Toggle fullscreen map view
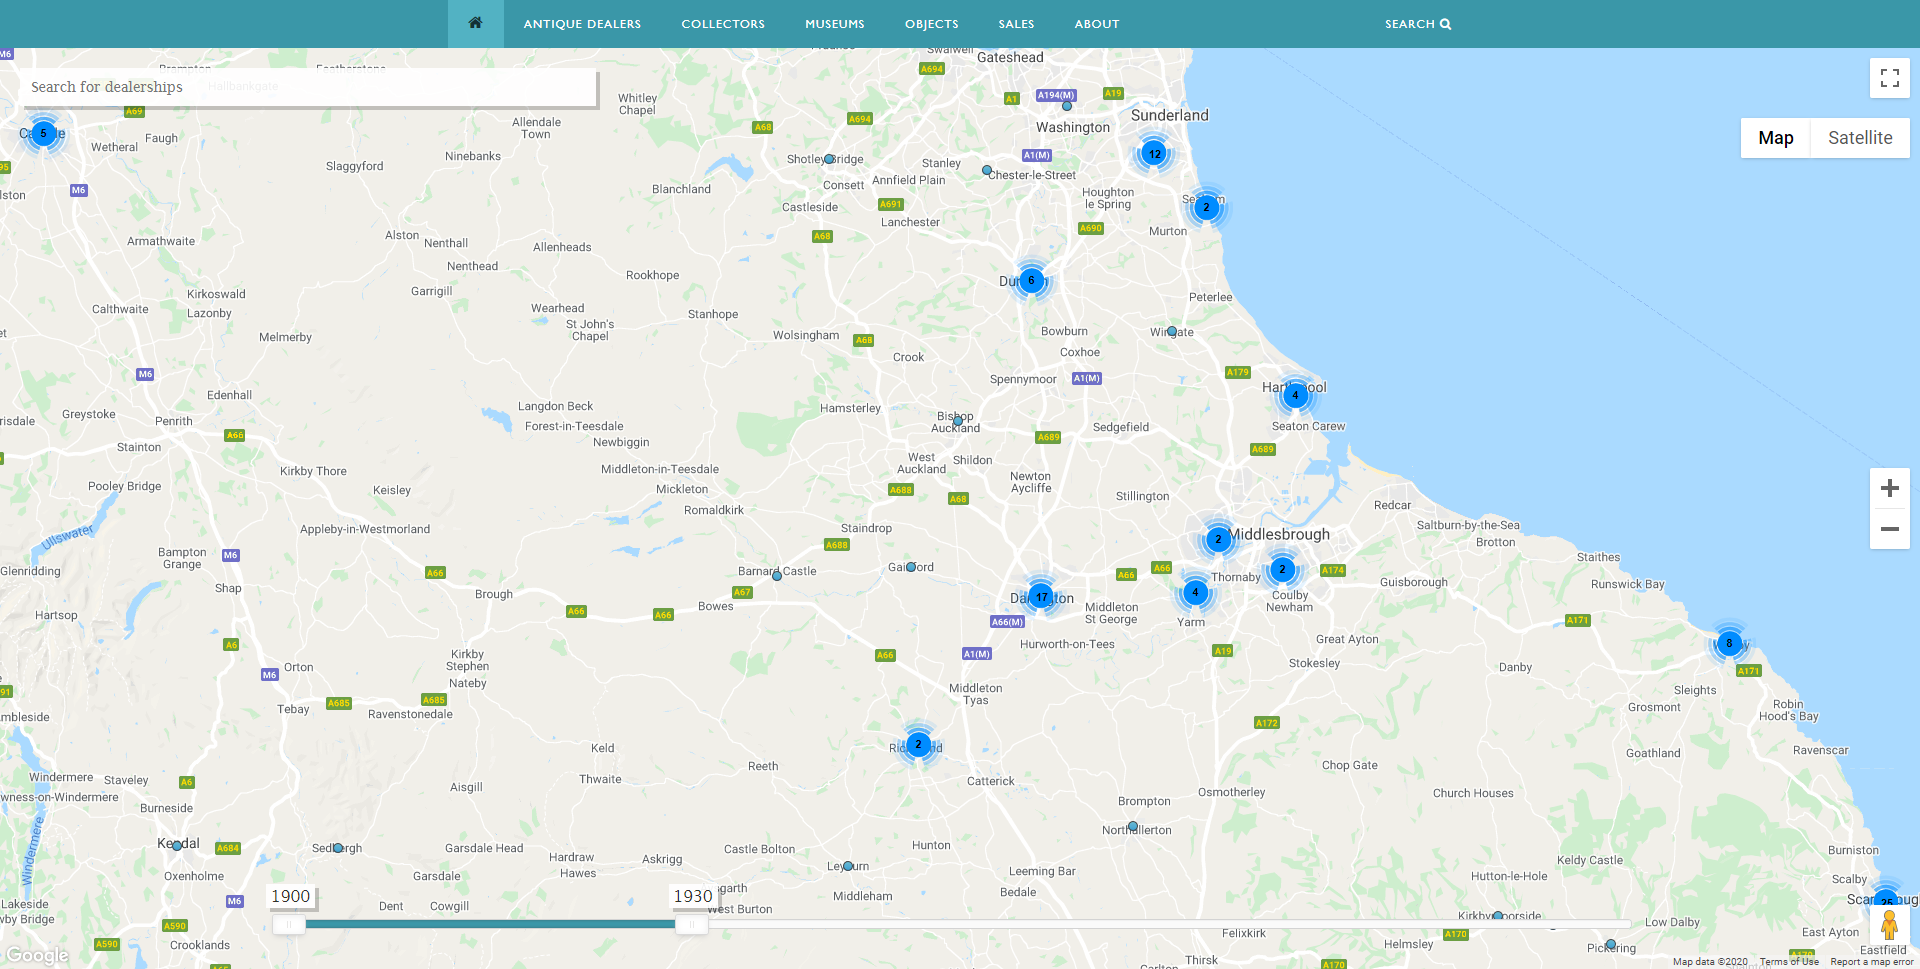 (x=1889, y=78)
